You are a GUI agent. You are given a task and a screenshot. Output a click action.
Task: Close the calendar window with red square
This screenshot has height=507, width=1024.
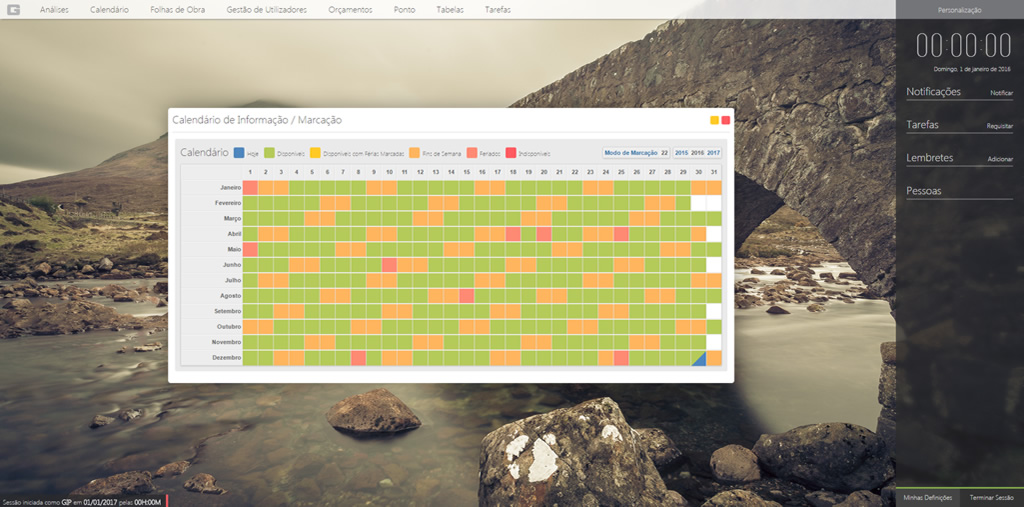(725, 120)
